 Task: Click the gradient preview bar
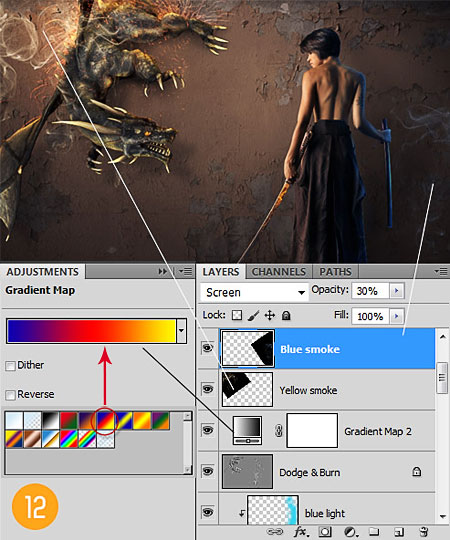click(x=91, y=331)
